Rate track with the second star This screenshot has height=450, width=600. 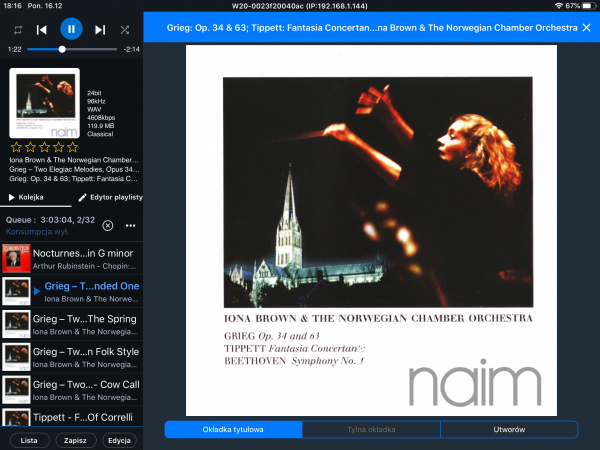(31, 147)
